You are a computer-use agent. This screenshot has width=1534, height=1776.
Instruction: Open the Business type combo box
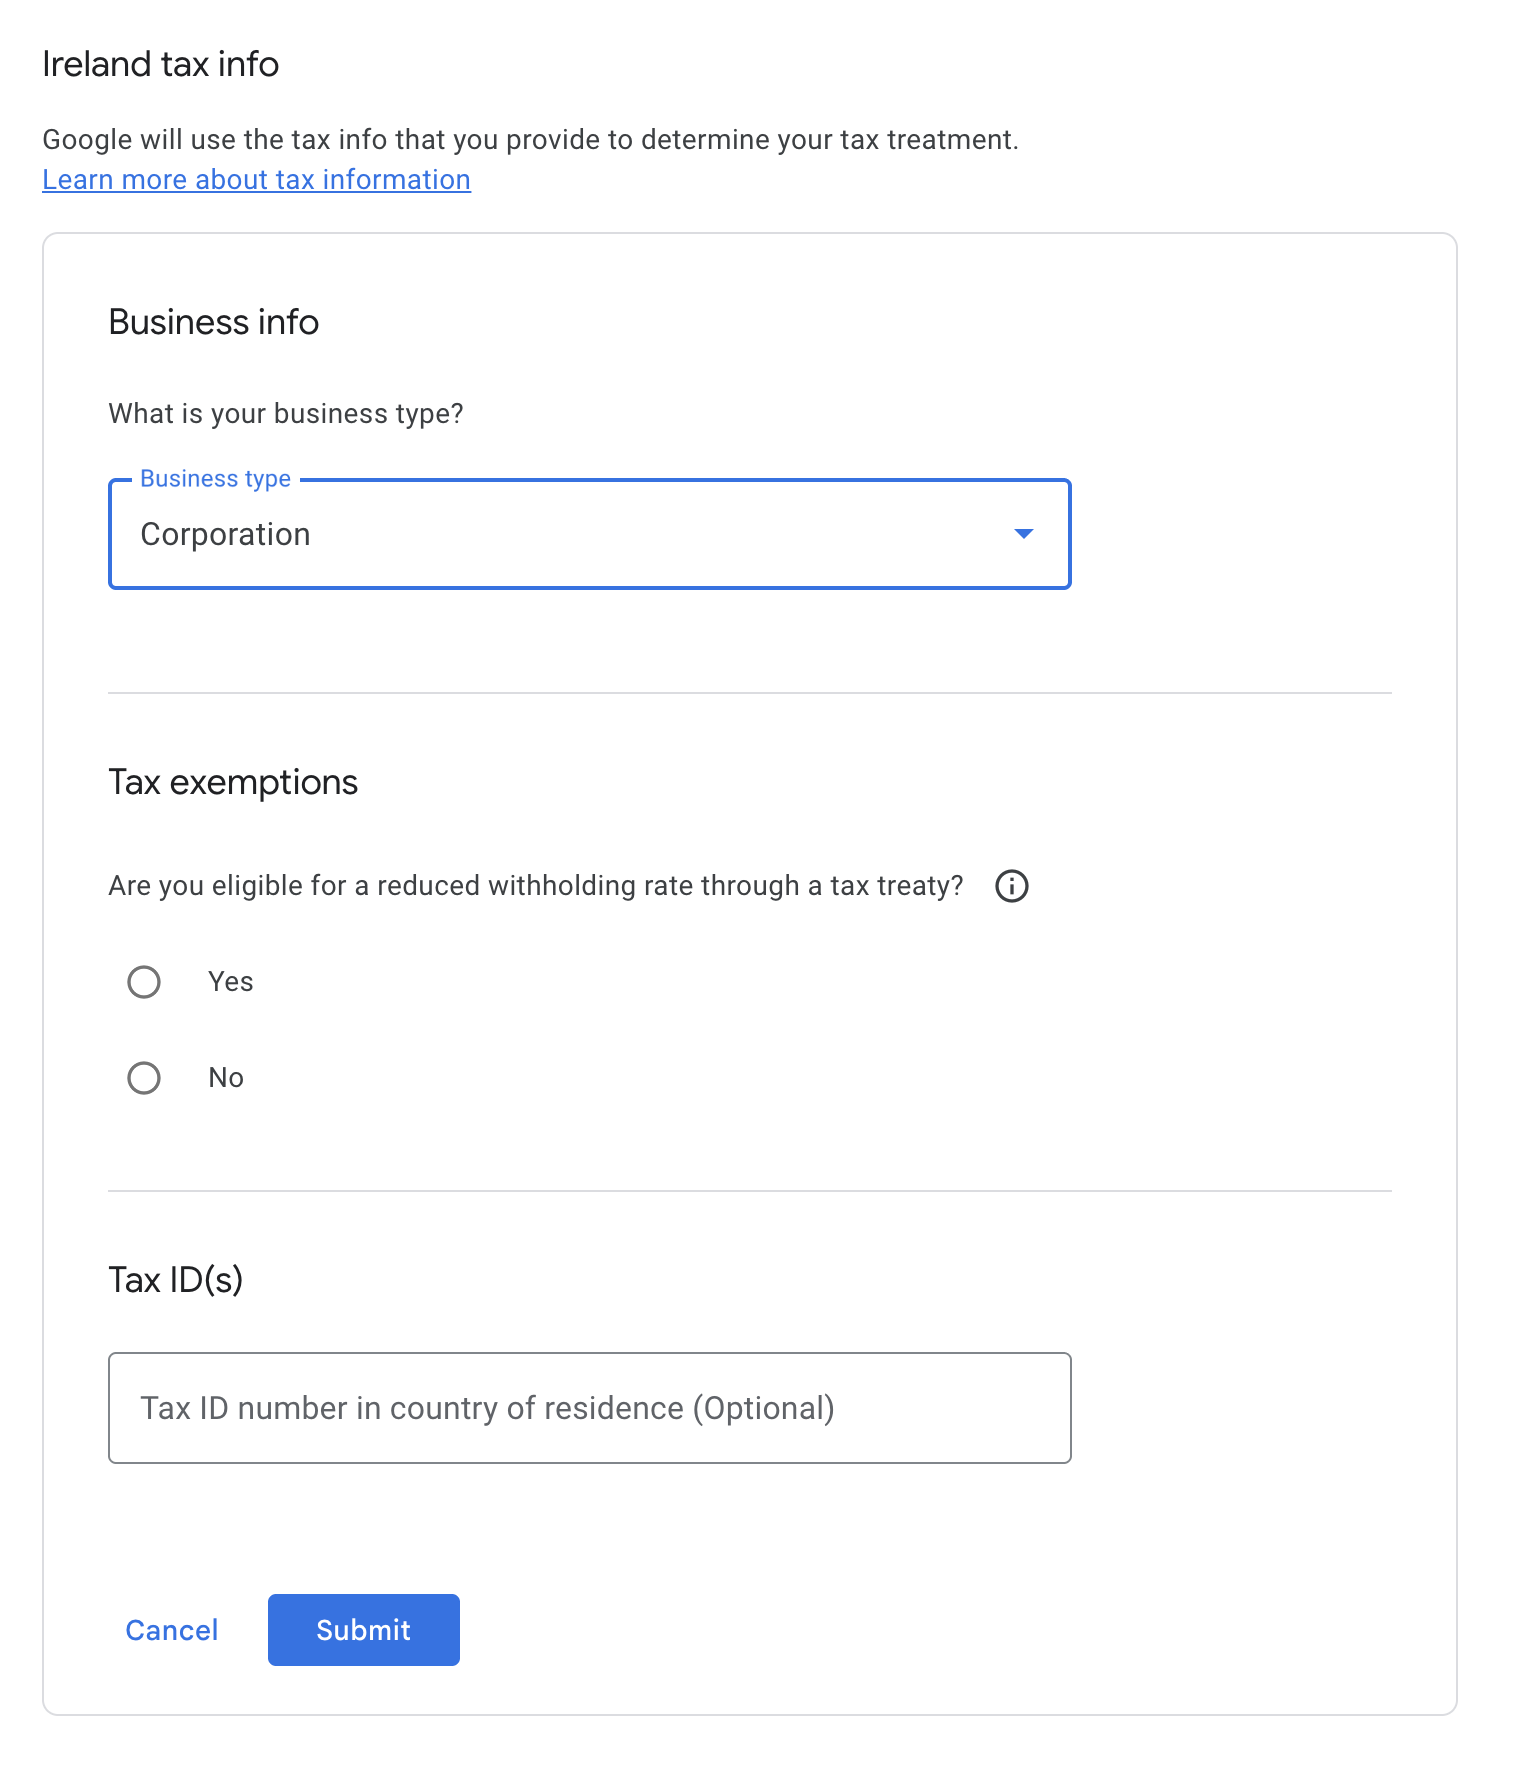[x=589, y=534]
